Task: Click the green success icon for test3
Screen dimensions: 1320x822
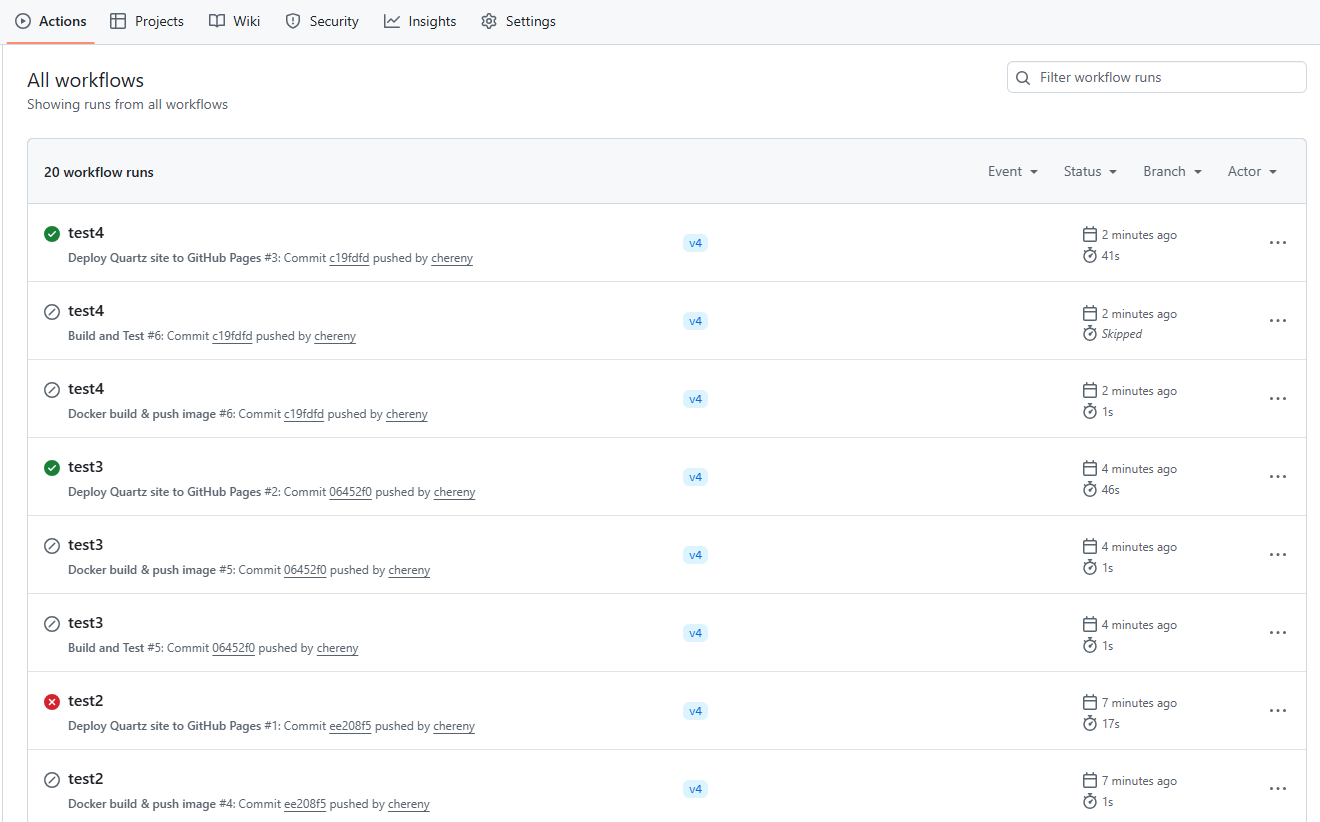Action: pyautogui.click(x=52, y=468)
